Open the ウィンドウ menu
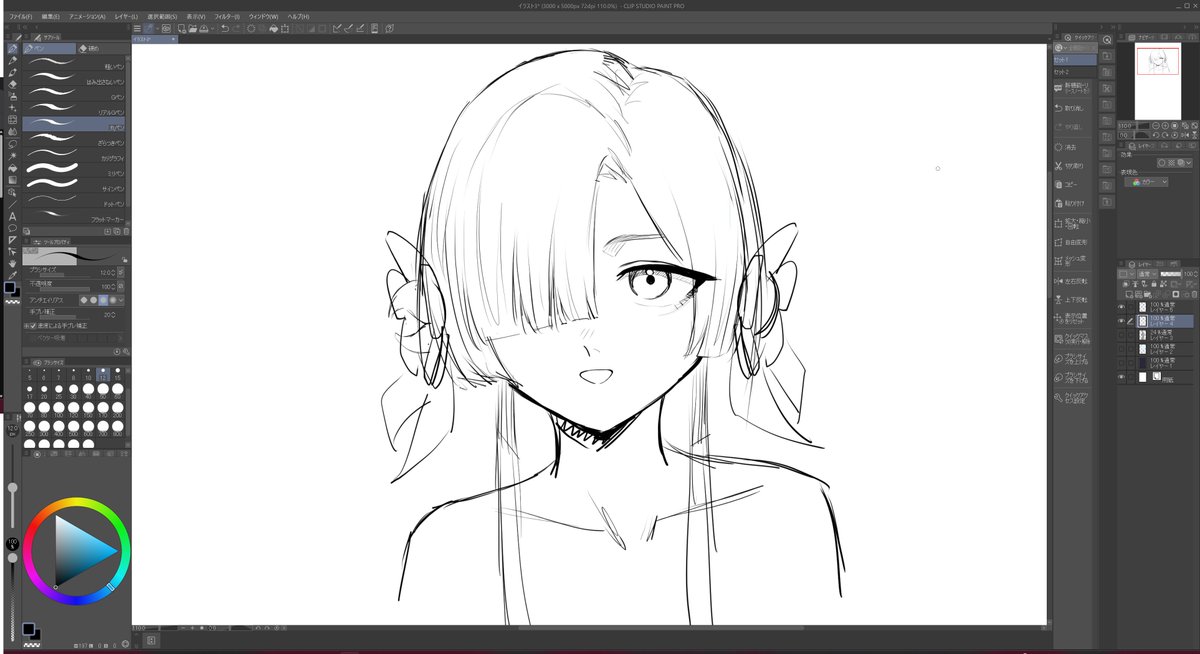 point(263,17)
